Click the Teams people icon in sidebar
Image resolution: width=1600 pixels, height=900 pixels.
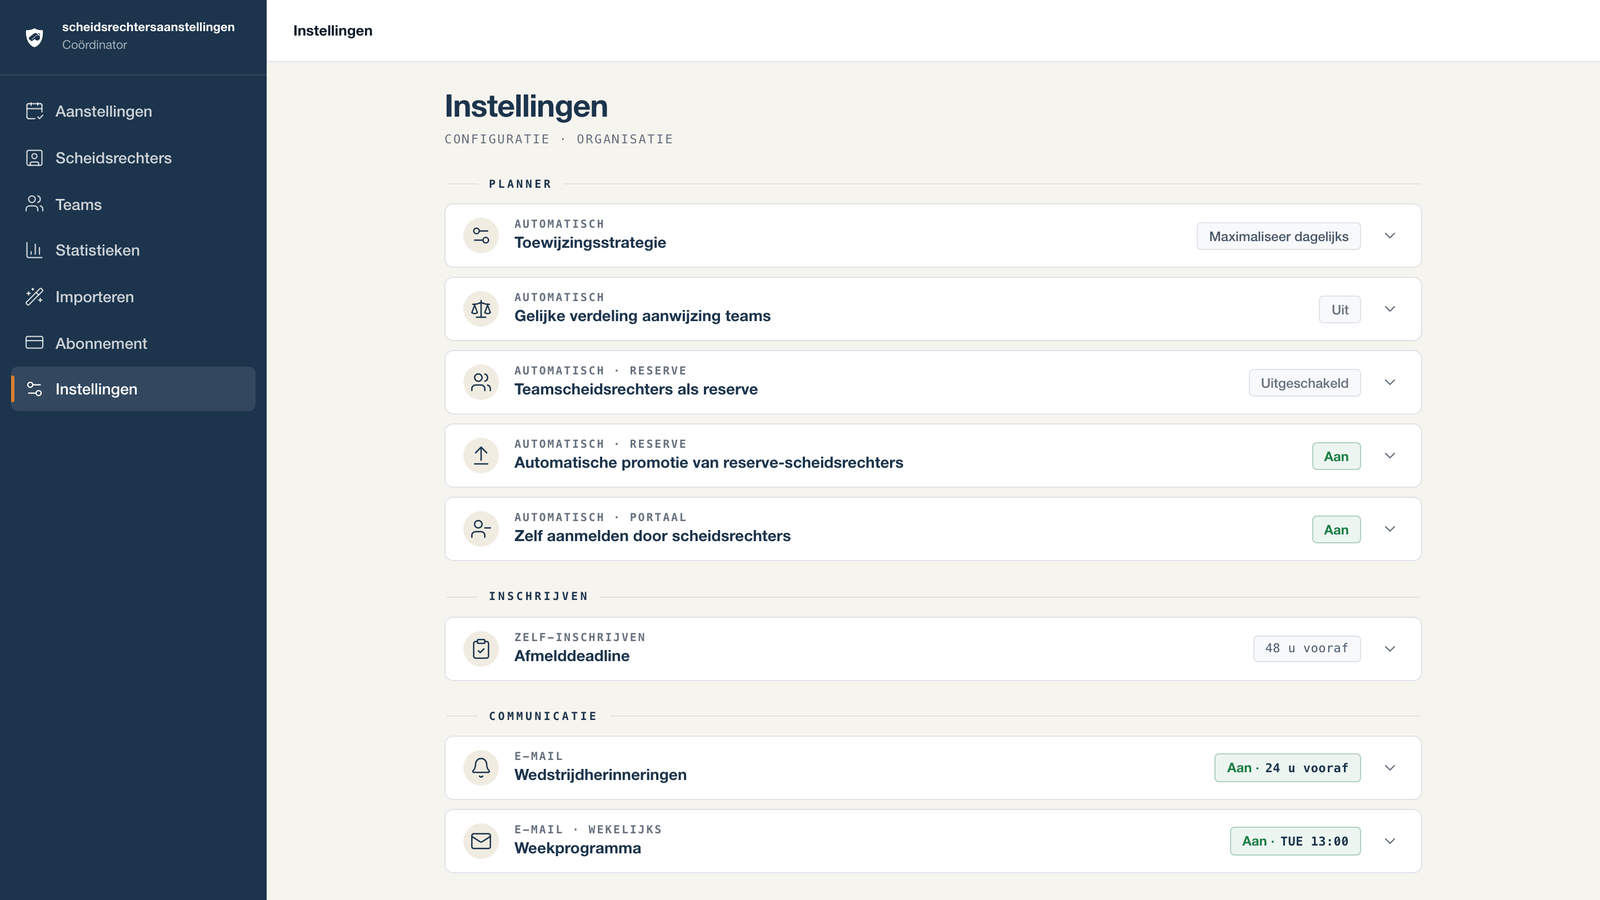point(34,204)
